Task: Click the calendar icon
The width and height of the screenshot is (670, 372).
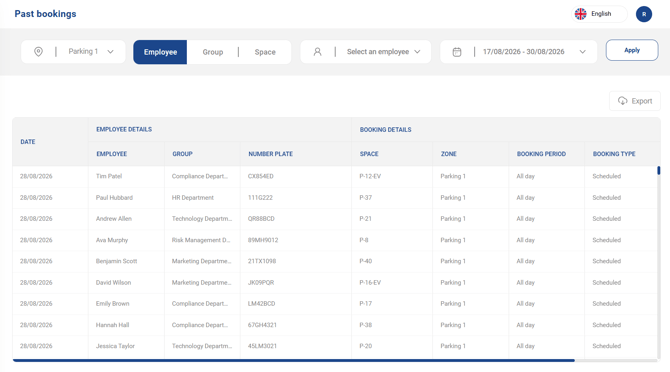Action: [457, 52]
